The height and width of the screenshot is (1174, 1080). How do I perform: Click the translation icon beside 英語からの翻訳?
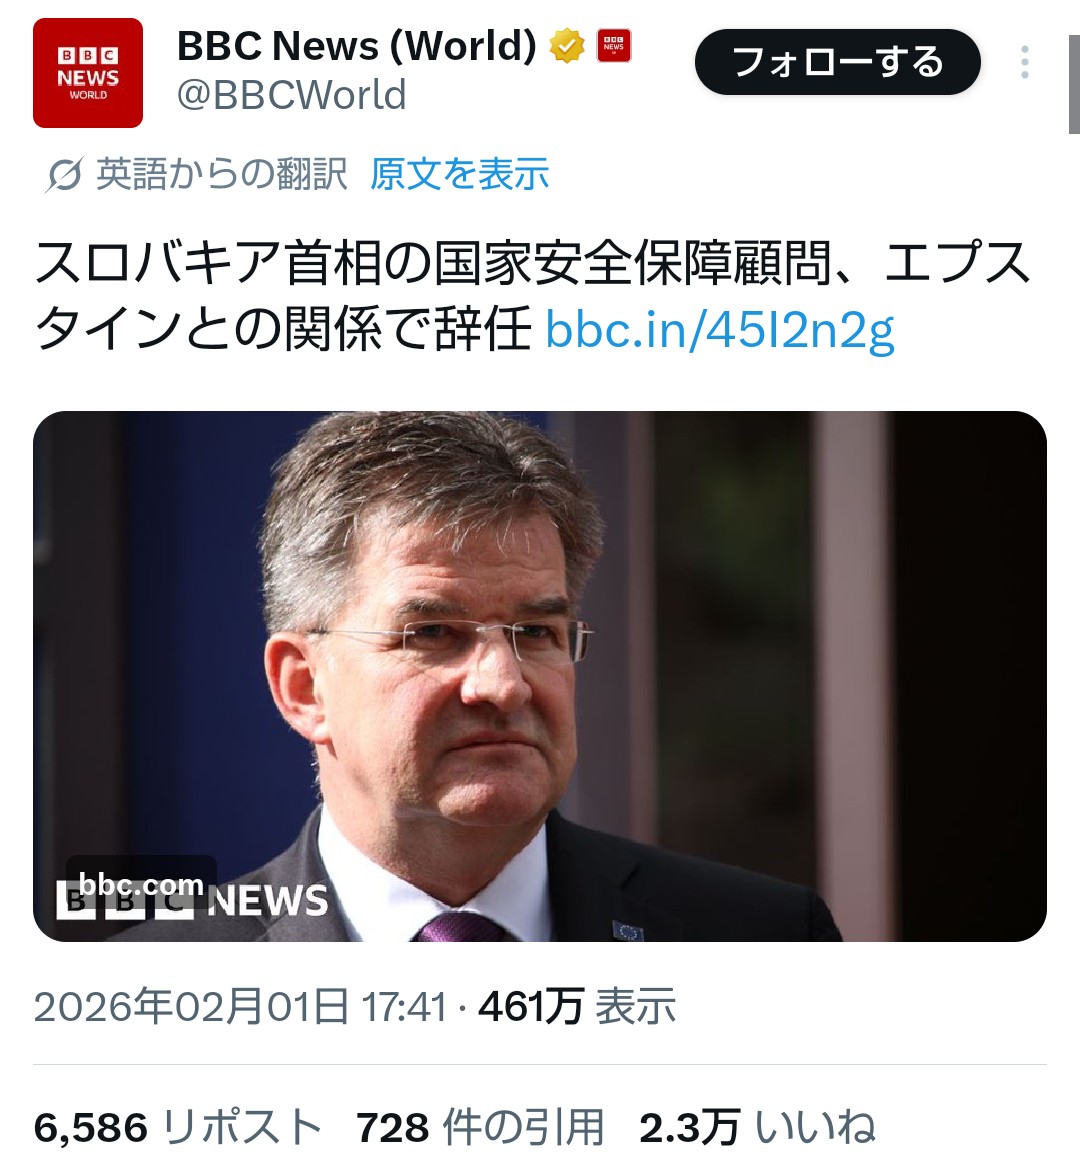[64, 176]
